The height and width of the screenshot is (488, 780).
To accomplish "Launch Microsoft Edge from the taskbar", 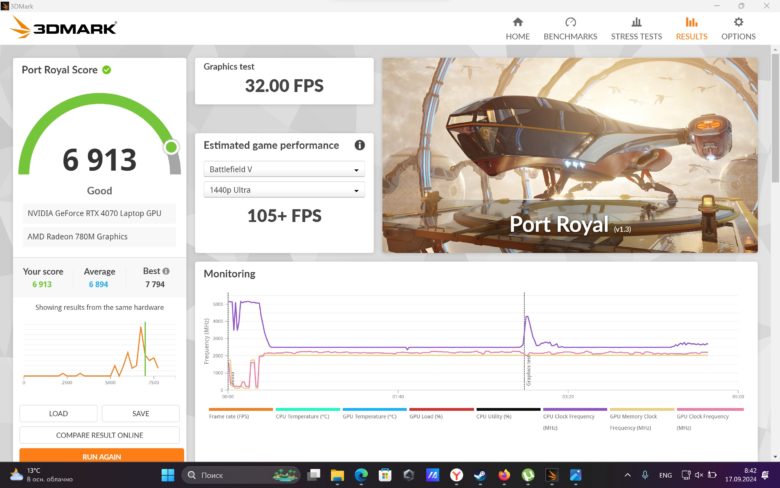I will point(361,476).
